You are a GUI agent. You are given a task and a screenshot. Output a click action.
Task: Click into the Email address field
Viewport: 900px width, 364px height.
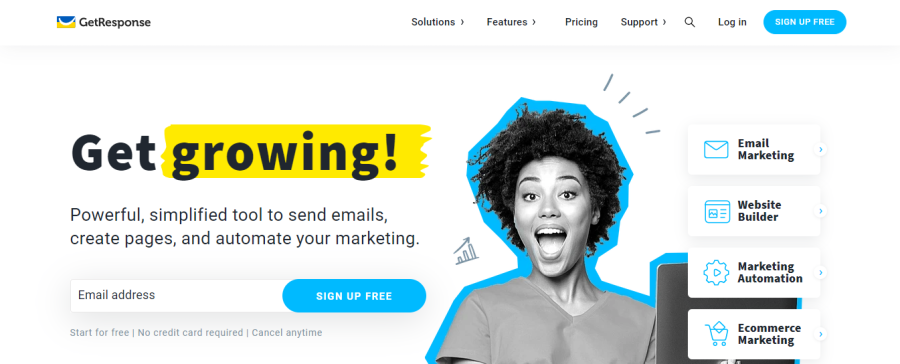click(x=177, y=296)
